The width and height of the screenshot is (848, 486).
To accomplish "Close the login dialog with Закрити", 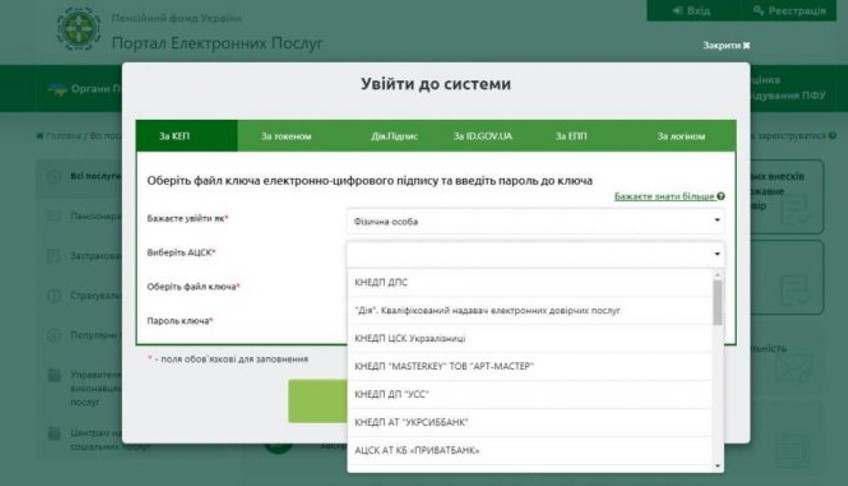I will [x=726, y=45].
